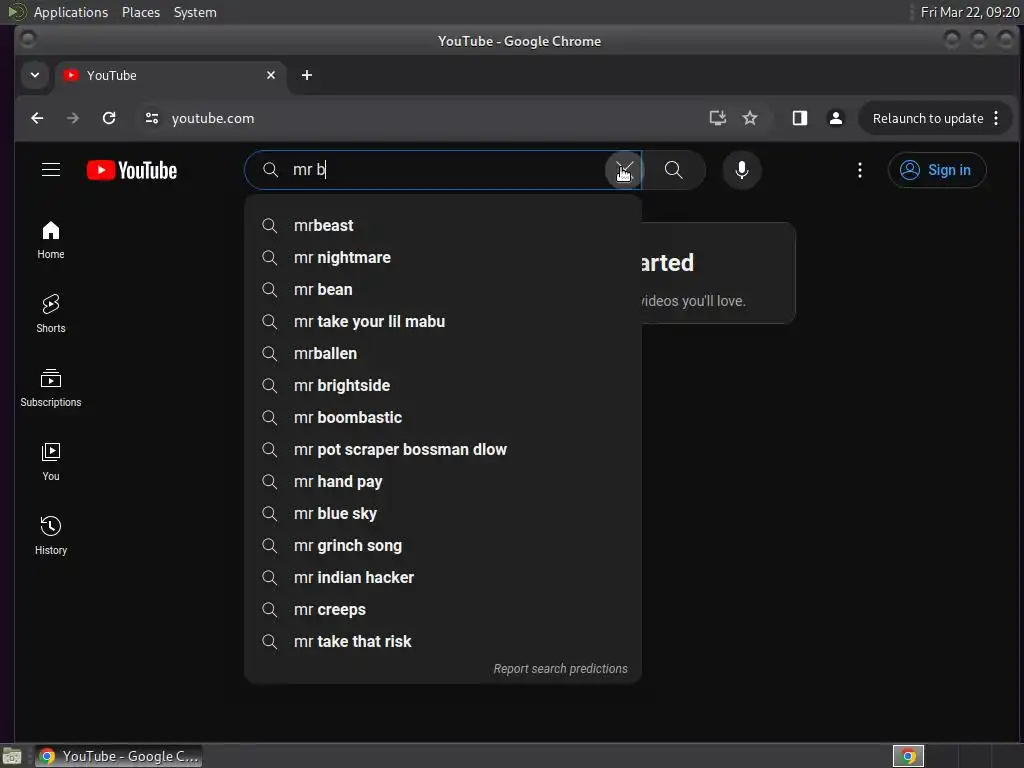Open History in the sidebar

tap(51, 536)
